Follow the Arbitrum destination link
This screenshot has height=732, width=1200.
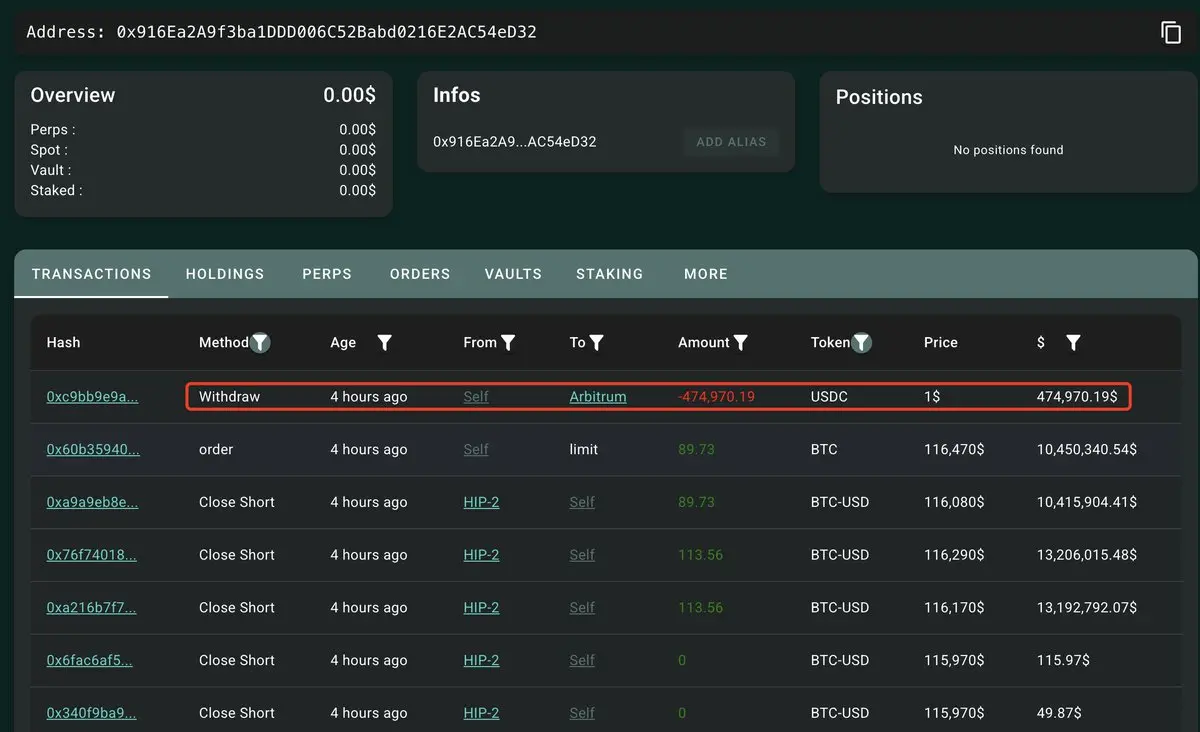[598, 397]
